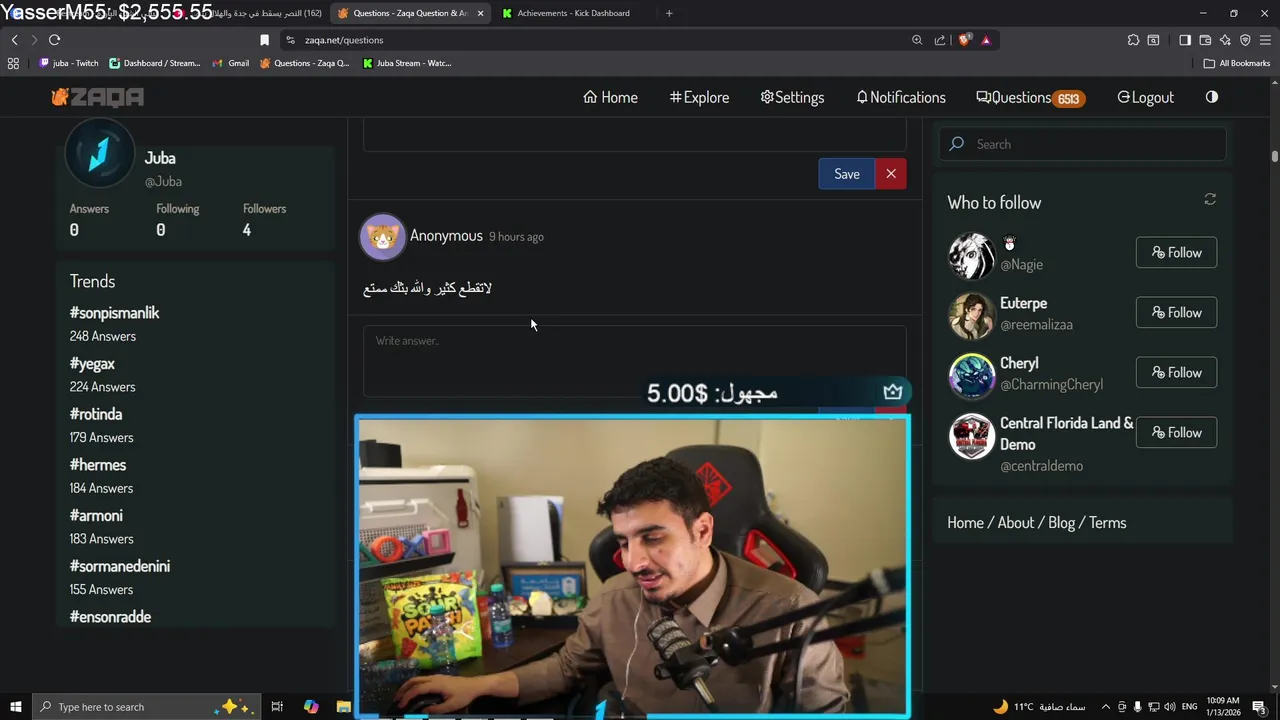Open the #rotinda trend
Viewport: 1280px width, 720px height.
point(96,414)
